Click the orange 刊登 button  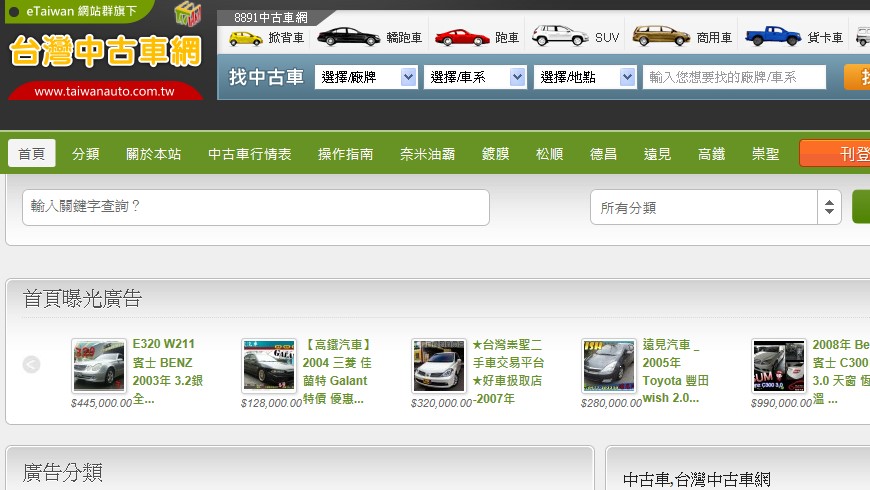[x=834, y=154]
